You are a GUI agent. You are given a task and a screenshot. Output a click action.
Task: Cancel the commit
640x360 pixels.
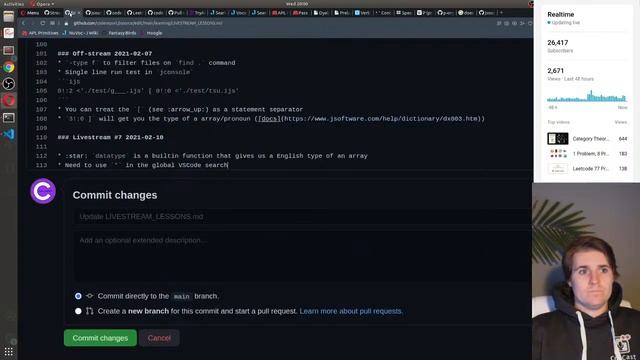[x=159, y=338]
